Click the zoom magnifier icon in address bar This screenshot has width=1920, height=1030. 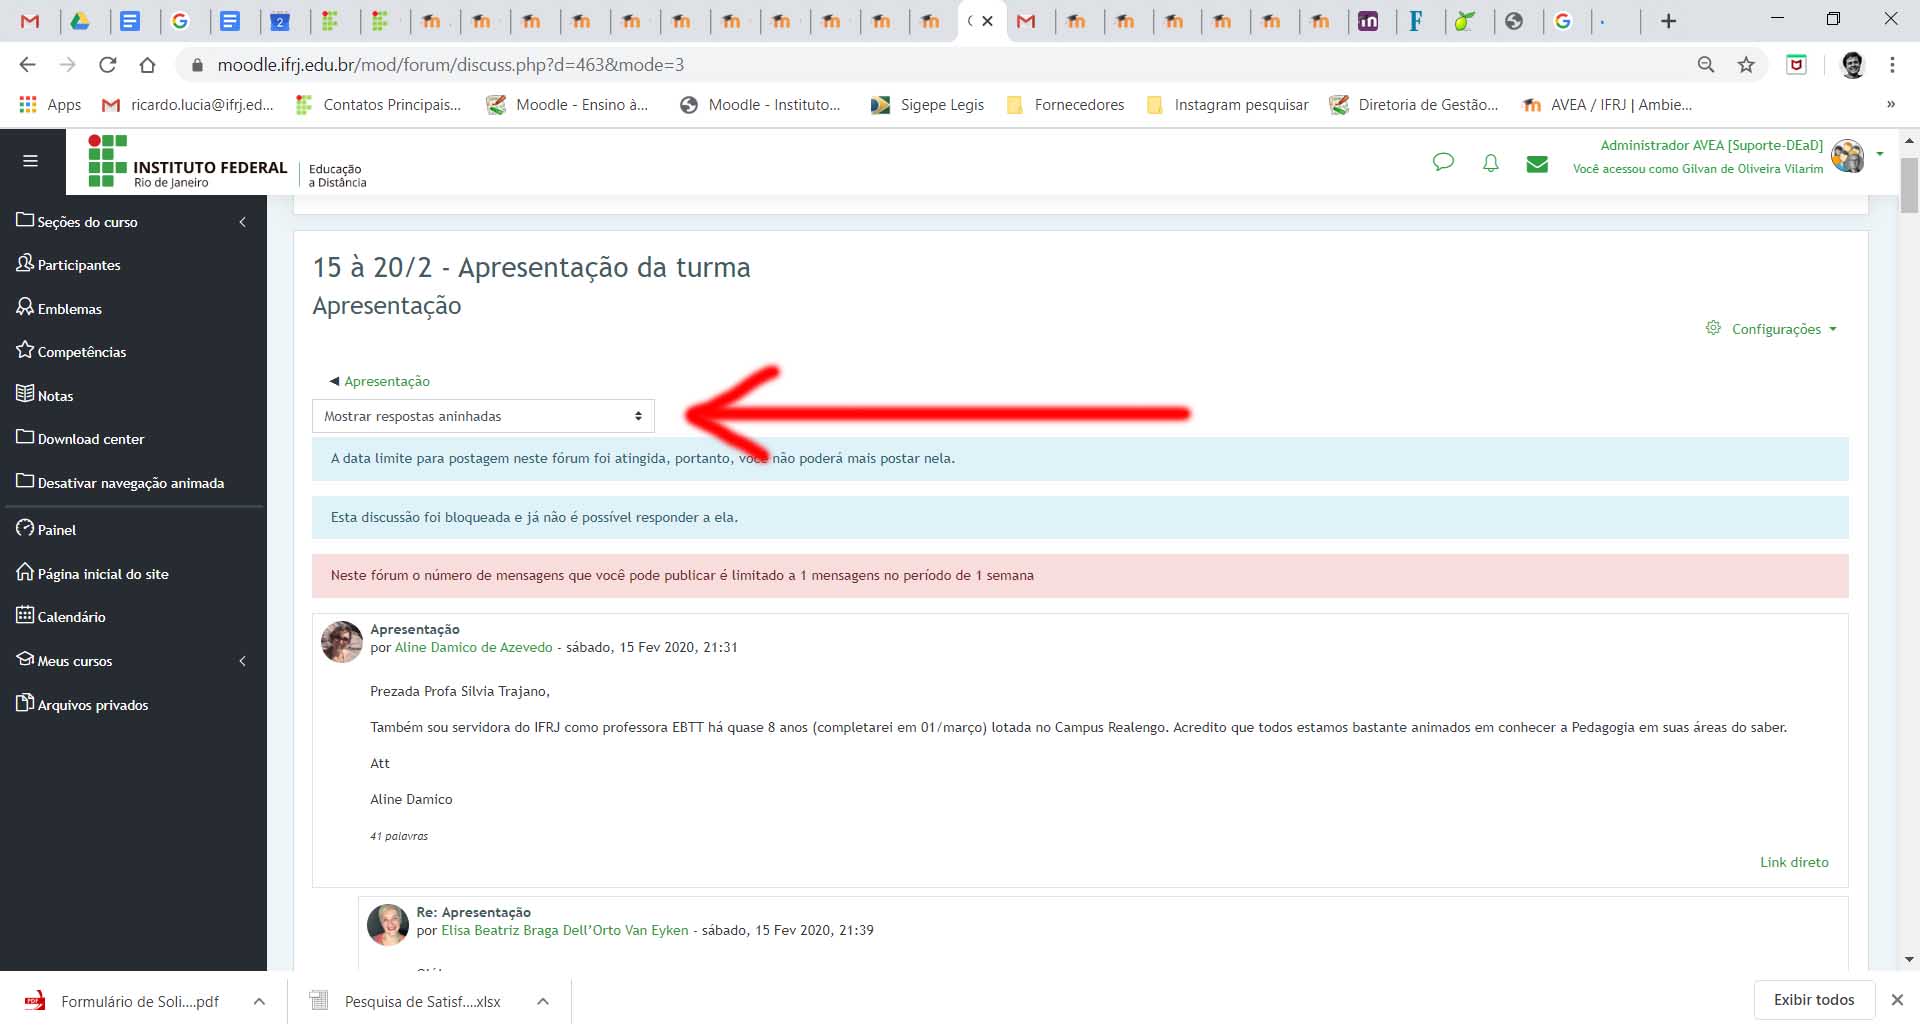pos(1706,65)
